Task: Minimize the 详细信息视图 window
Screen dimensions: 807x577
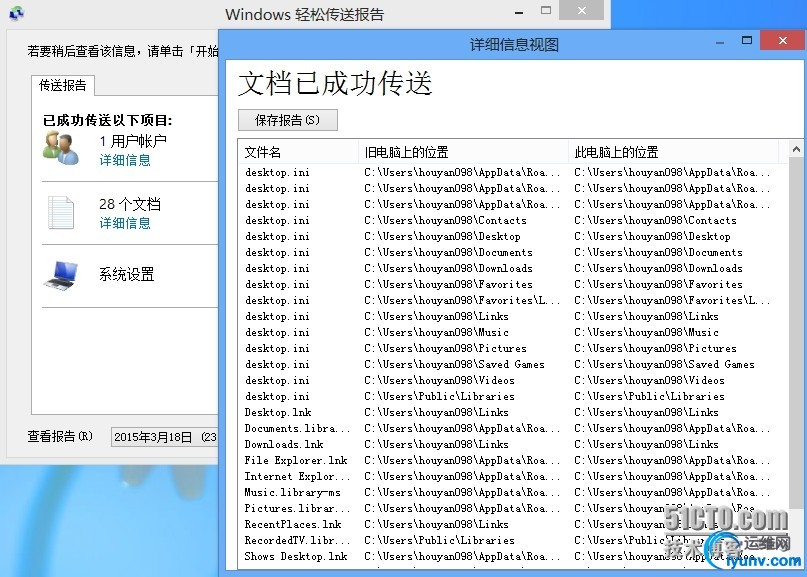Action: [720, 42]
